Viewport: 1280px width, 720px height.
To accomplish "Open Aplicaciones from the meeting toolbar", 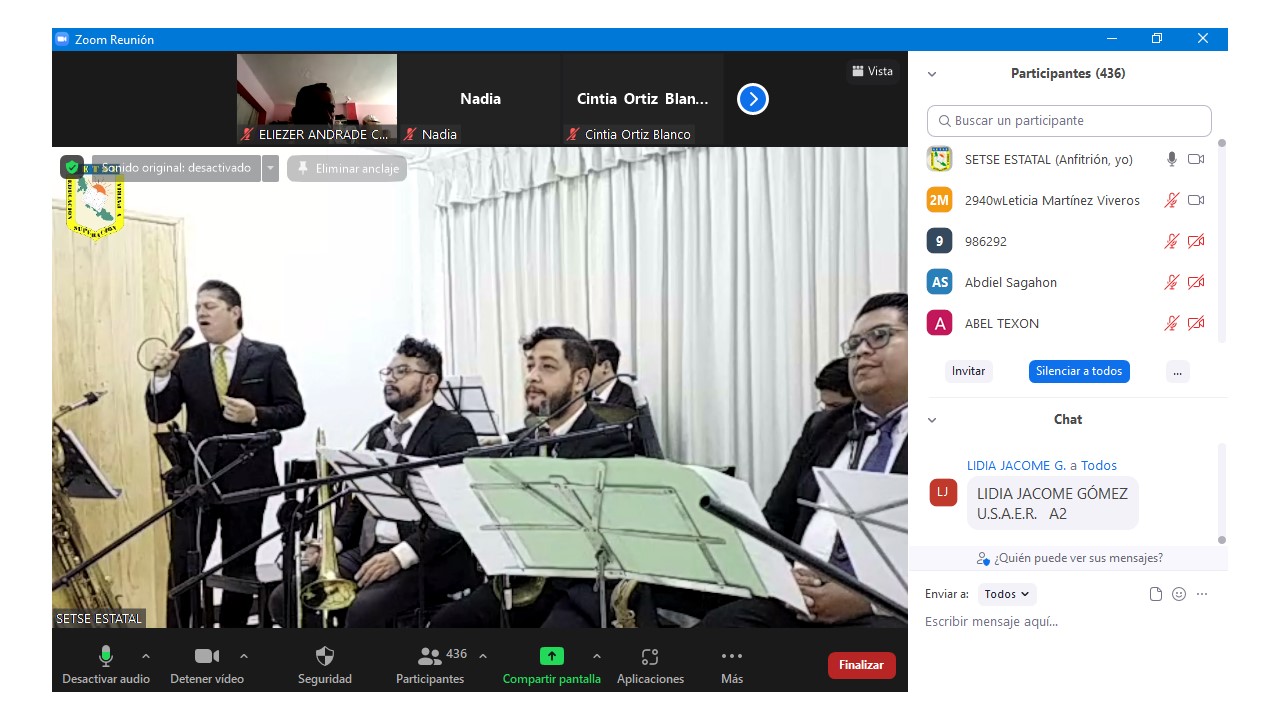I will [650, 657].
